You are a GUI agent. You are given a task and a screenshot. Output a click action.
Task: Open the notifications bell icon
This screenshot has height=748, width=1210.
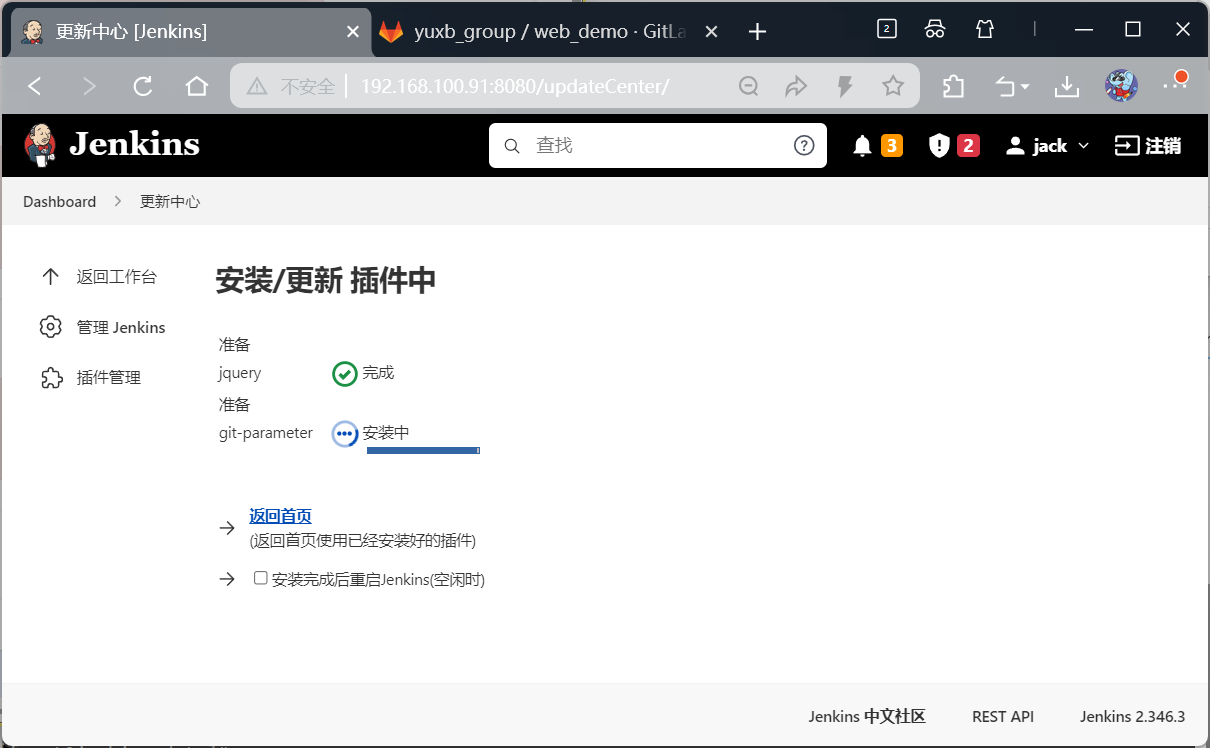click(862, 146)
